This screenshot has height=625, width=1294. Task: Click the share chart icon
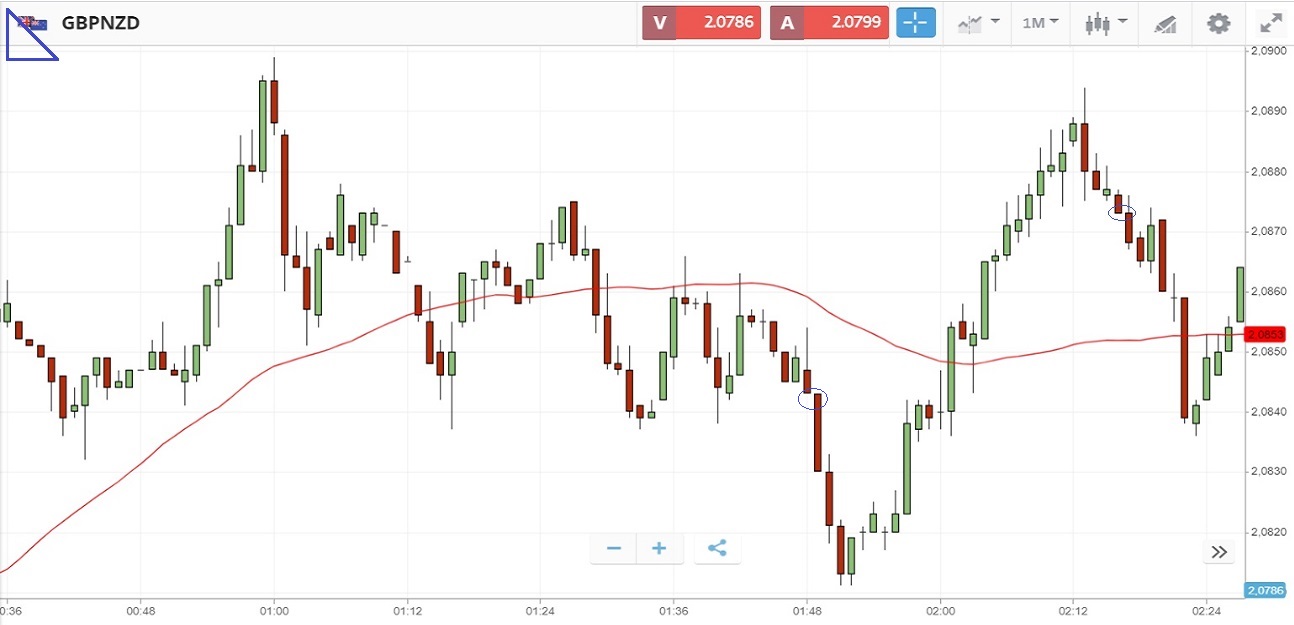coord(717,548)
